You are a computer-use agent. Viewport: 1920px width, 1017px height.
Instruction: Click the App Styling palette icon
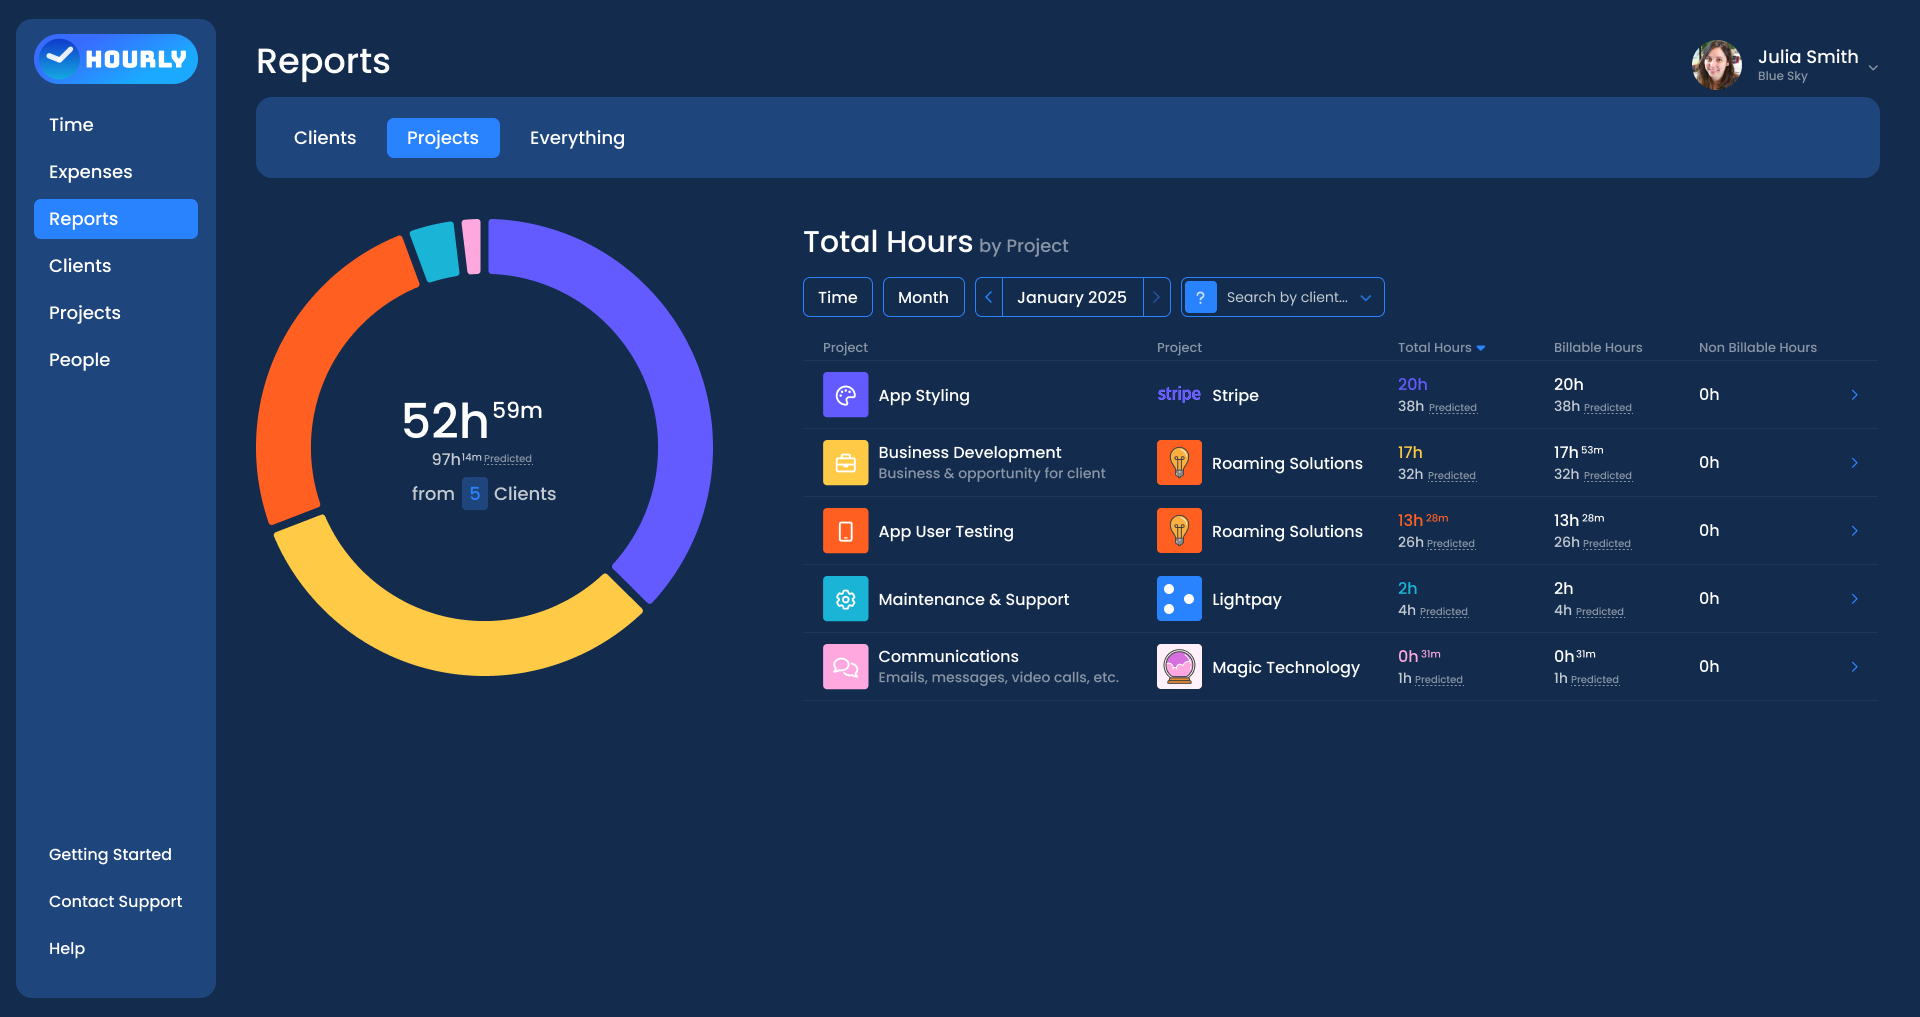point(845,395)
